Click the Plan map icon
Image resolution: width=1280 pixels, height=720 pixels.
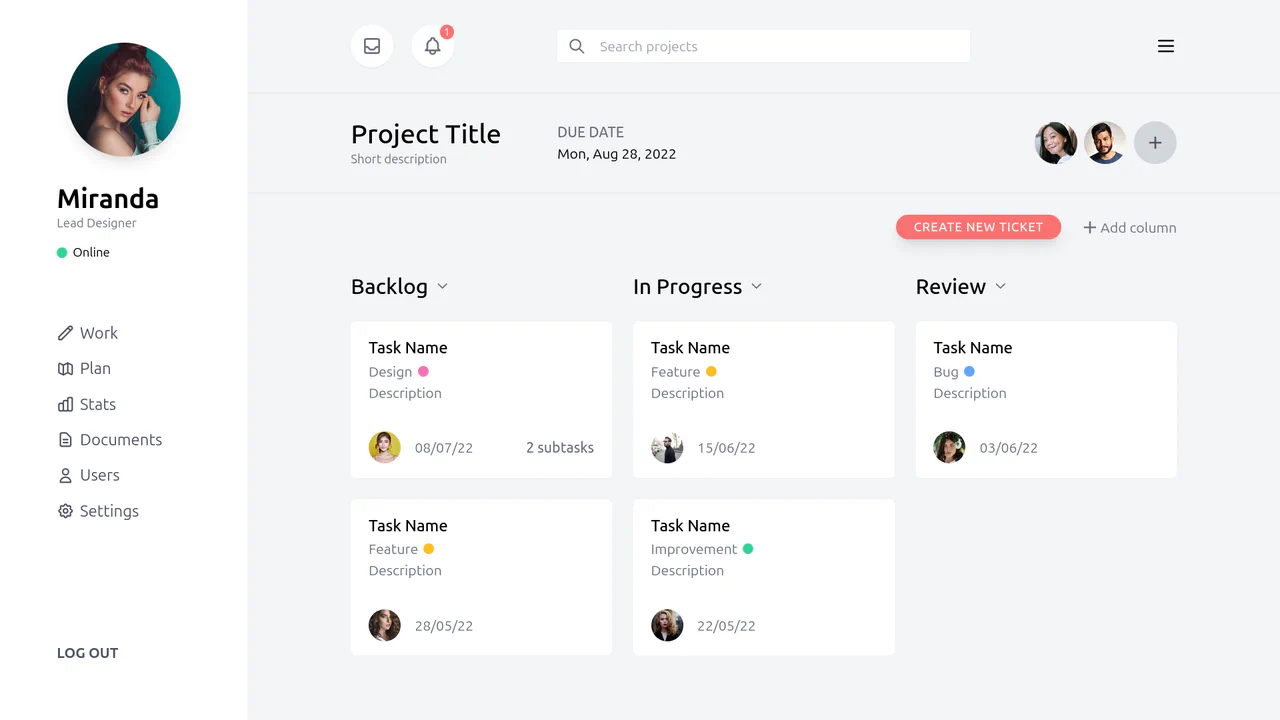tap(65, 369)
